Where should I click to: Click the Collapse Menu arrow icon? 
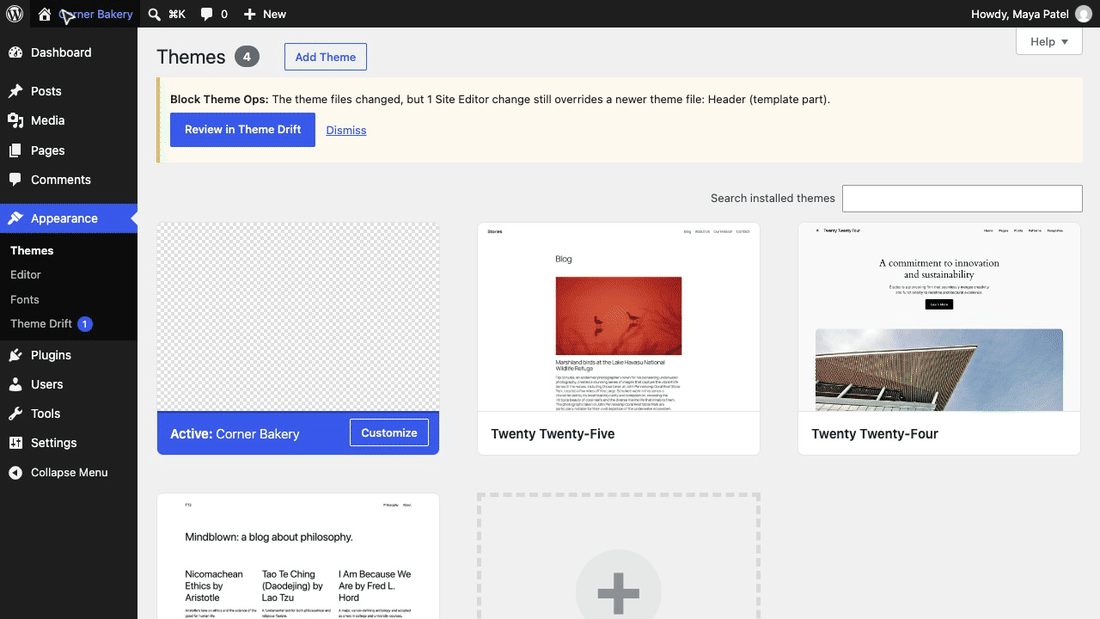click(15, 472)
